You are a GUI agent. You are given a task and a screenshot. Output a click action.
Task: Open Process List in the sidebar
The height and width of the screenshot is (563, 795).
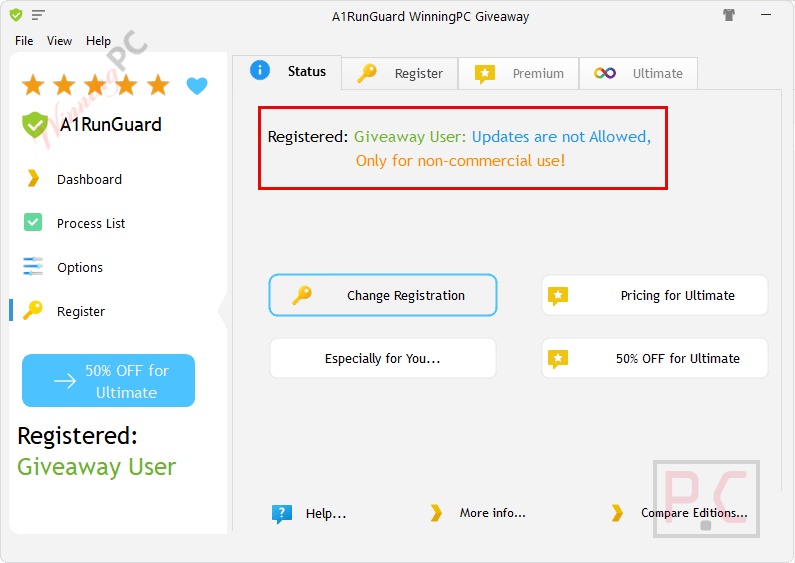(x=91, y=224)
